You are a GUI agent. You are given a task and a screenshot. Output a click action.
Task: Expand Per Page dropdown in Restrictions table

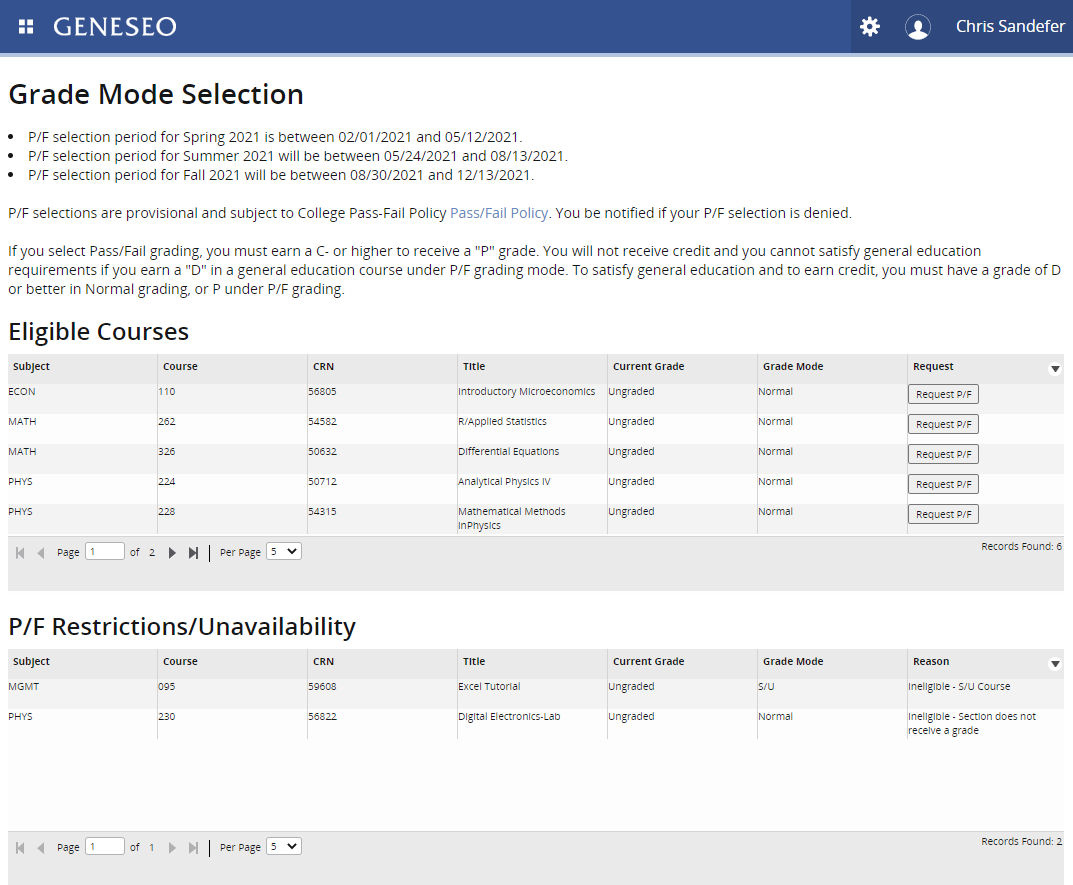tap(283, 846)
